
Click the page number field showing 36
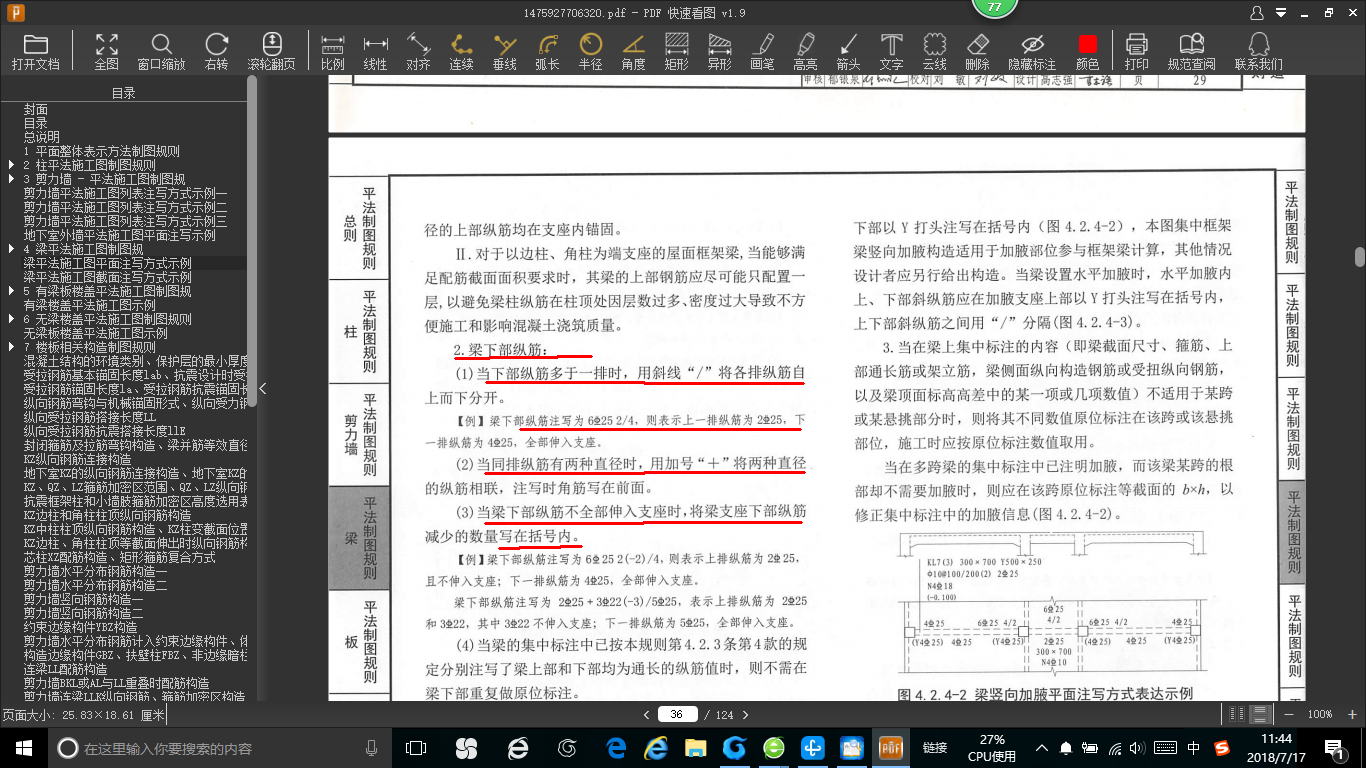coord(677,714)
